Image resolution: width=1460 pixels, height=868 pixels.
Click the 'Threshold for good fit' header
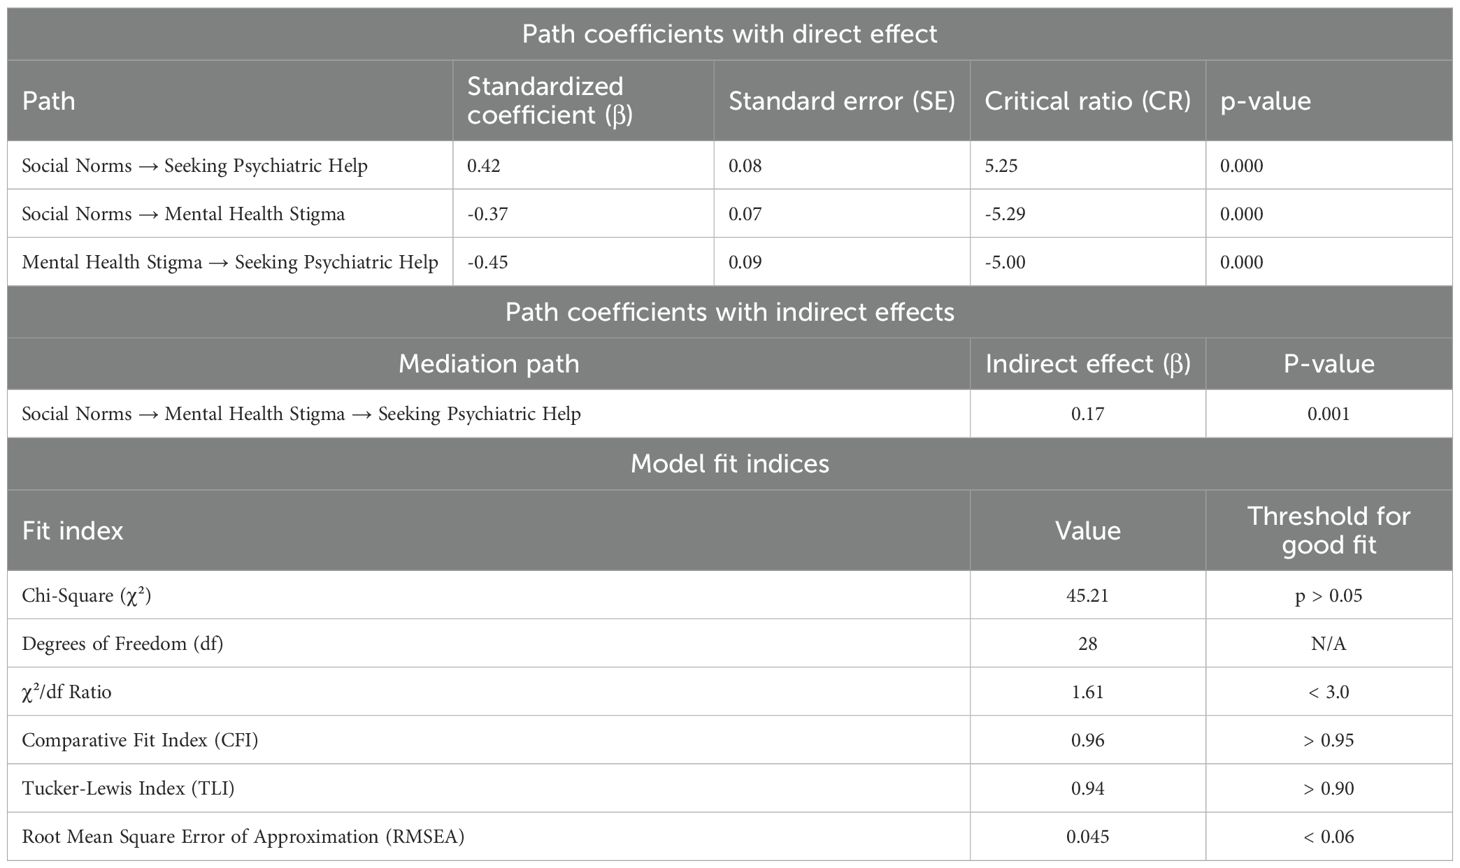point(1328,530)
